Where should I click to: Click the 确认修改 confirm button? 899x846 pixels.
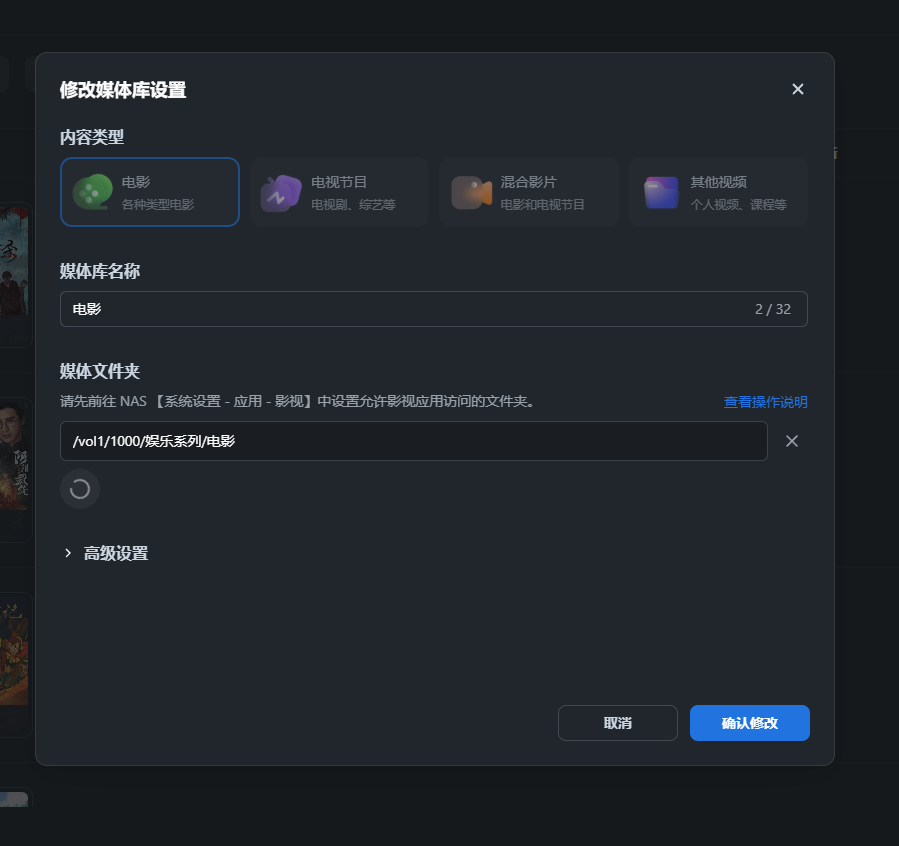coord(749,722)
